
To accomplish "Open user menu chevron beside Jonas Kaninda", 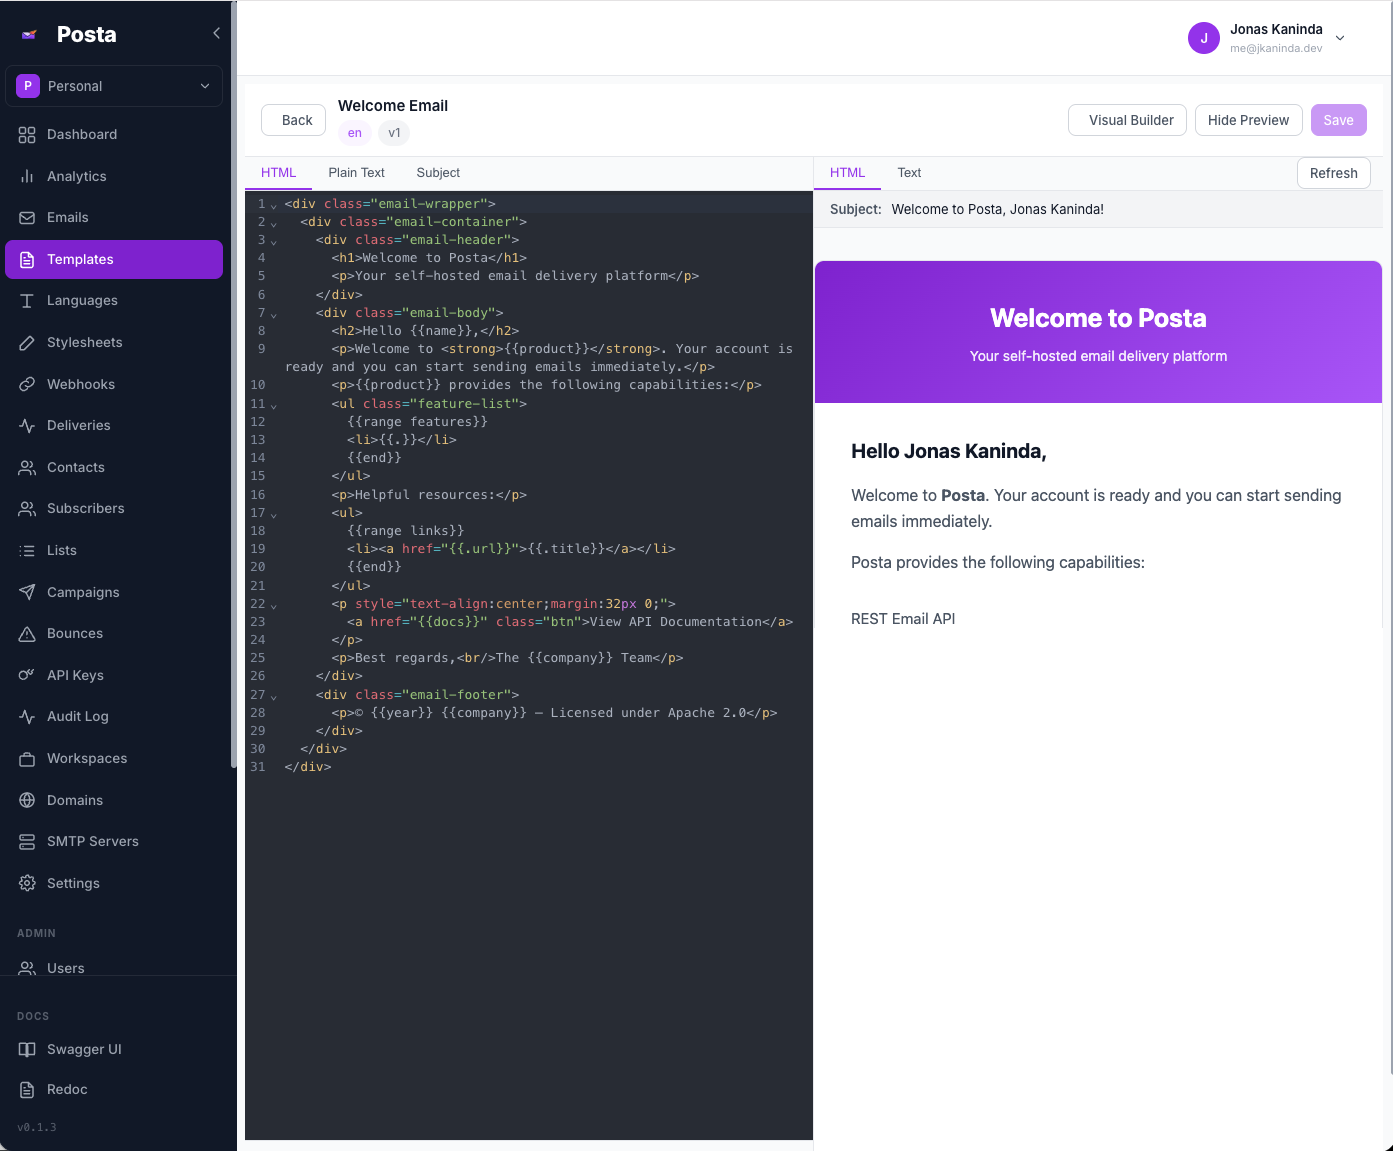I will 1340,38.
